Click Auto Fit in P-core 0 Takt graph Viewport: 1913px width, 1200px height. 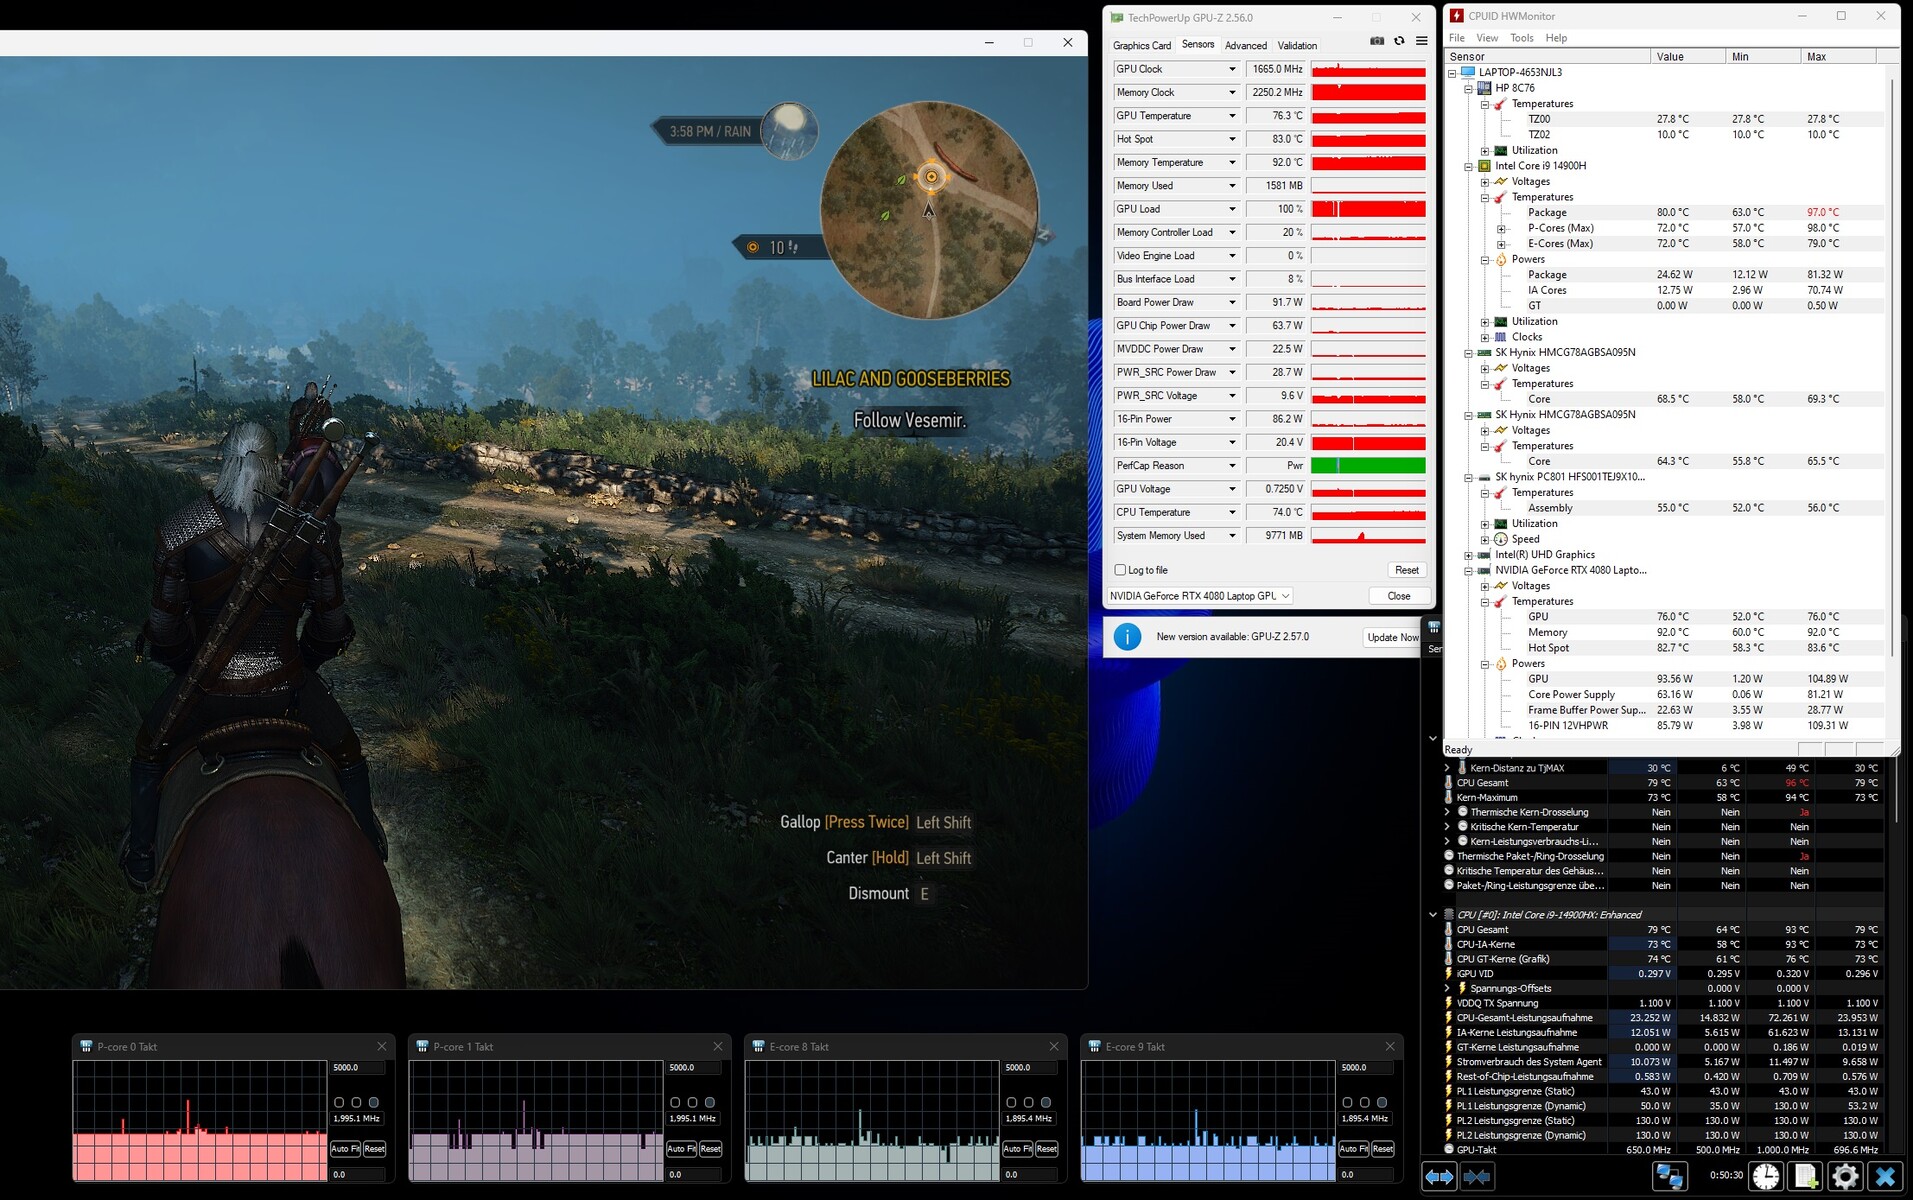345,1149
